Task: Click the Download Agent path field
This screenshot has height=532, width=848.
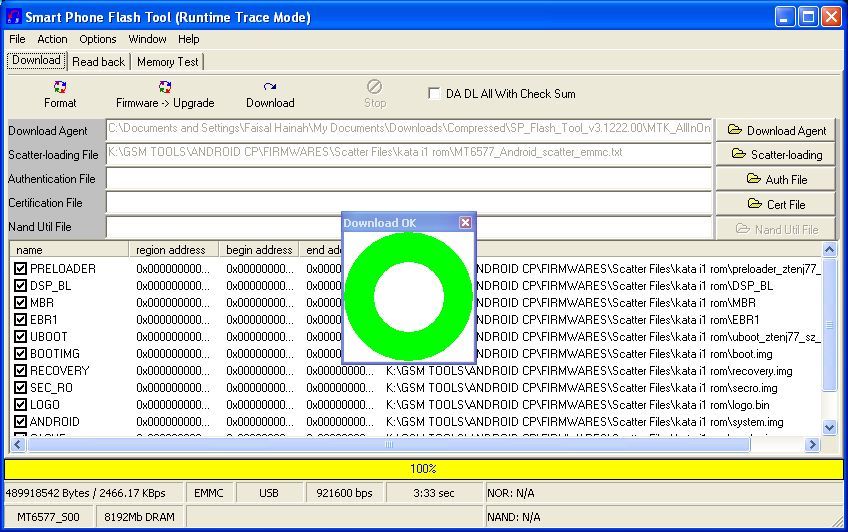Action: click(x=409, y=130)
